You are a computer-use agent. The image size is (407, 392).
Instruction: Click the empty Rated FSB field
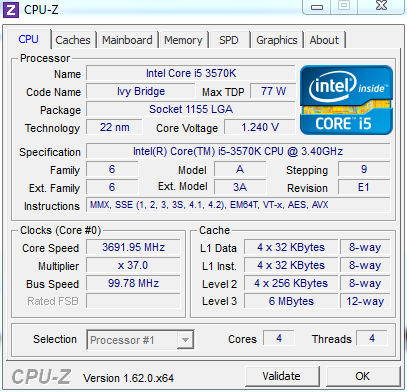tap(133, 301)
